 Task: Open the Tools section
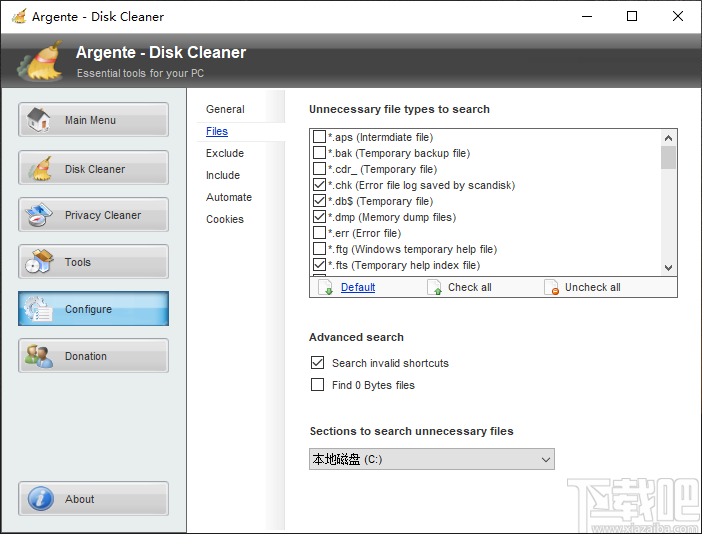94,261
